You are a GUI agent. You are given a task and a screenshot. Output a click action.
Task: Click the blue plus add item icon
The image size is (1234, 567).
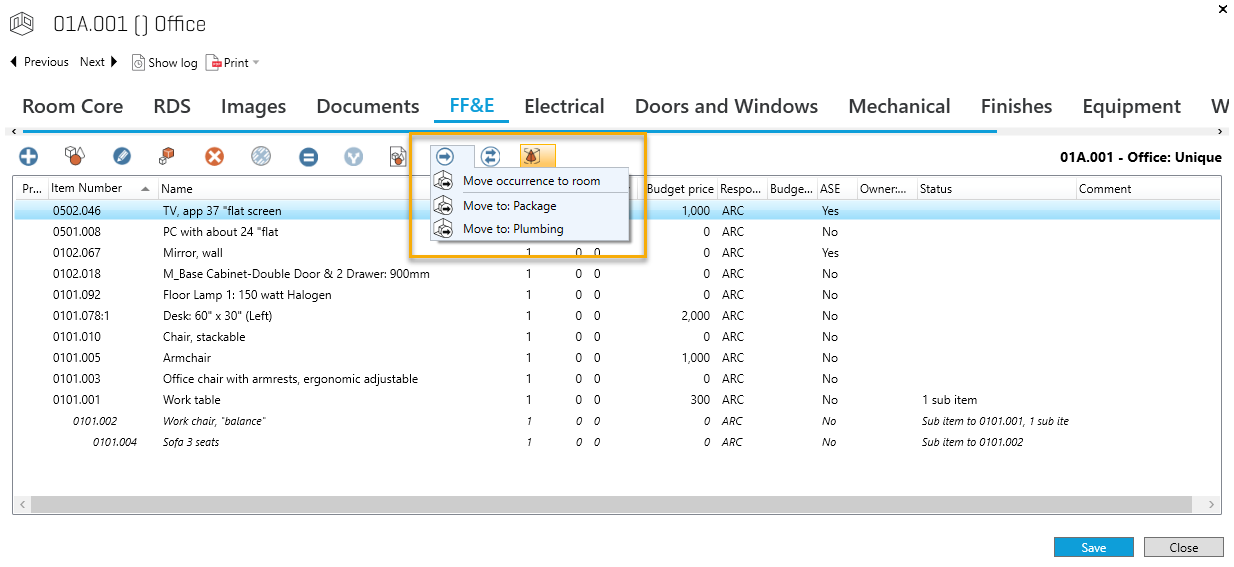[x=29, y=156]
